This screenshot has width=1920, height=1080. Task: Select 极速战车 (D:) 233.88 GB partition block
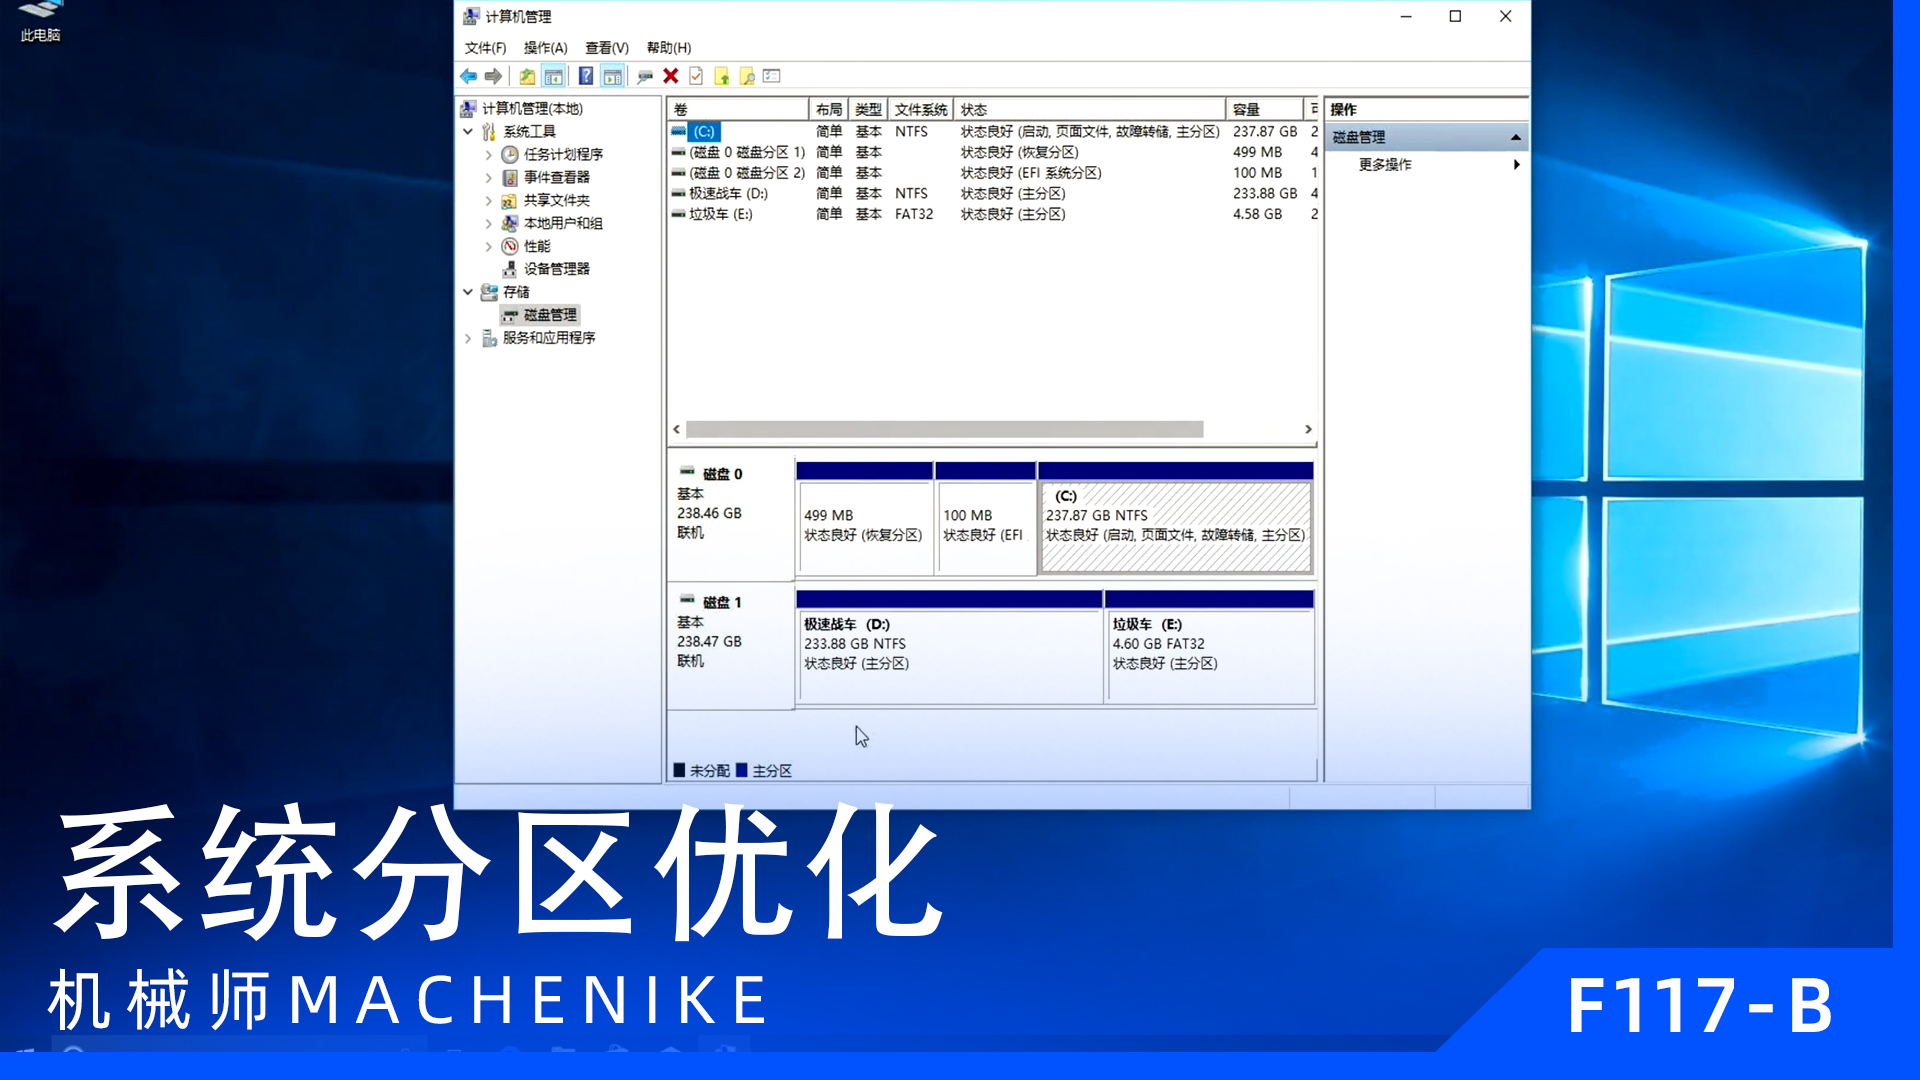pyautogui.click(x=949, y=646)
